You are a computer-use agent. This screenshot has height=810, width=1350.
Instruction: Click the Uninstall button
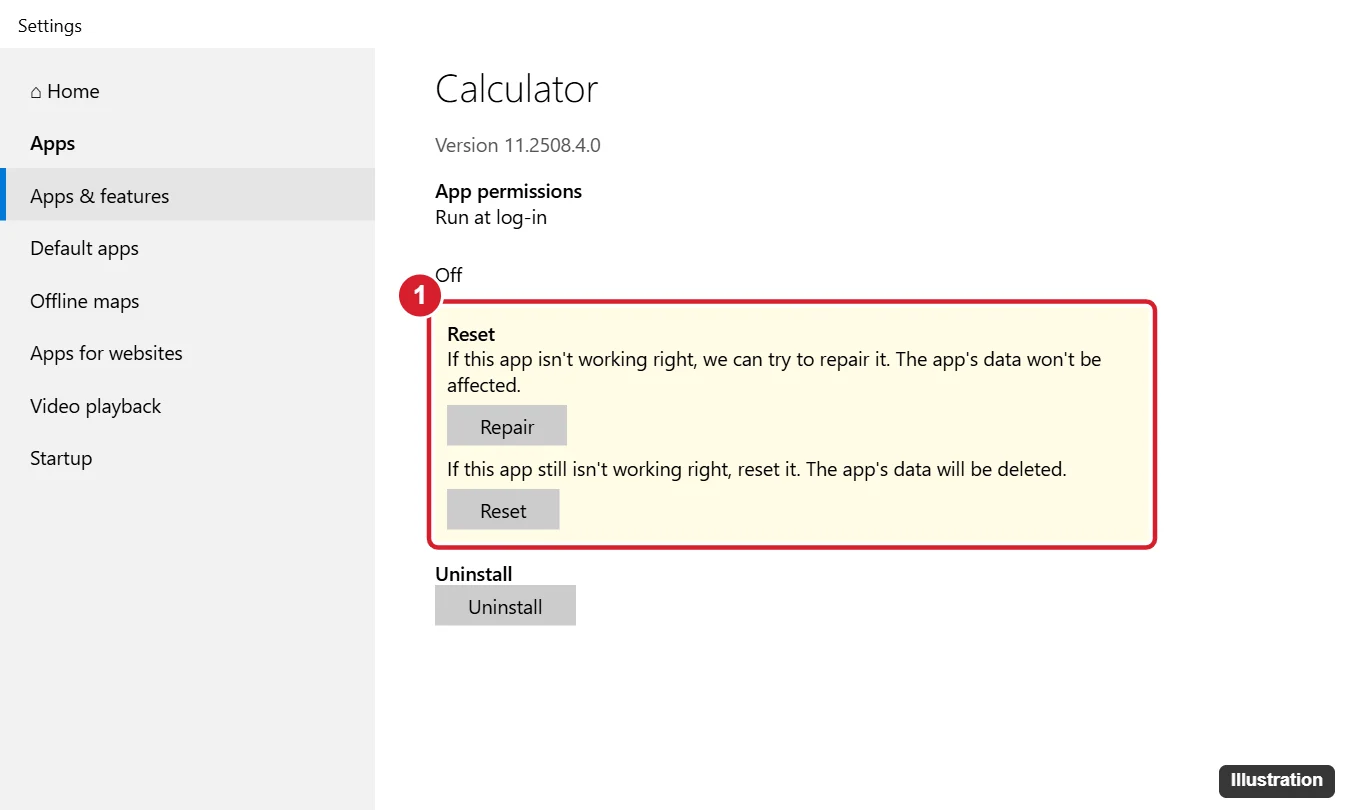505,606
